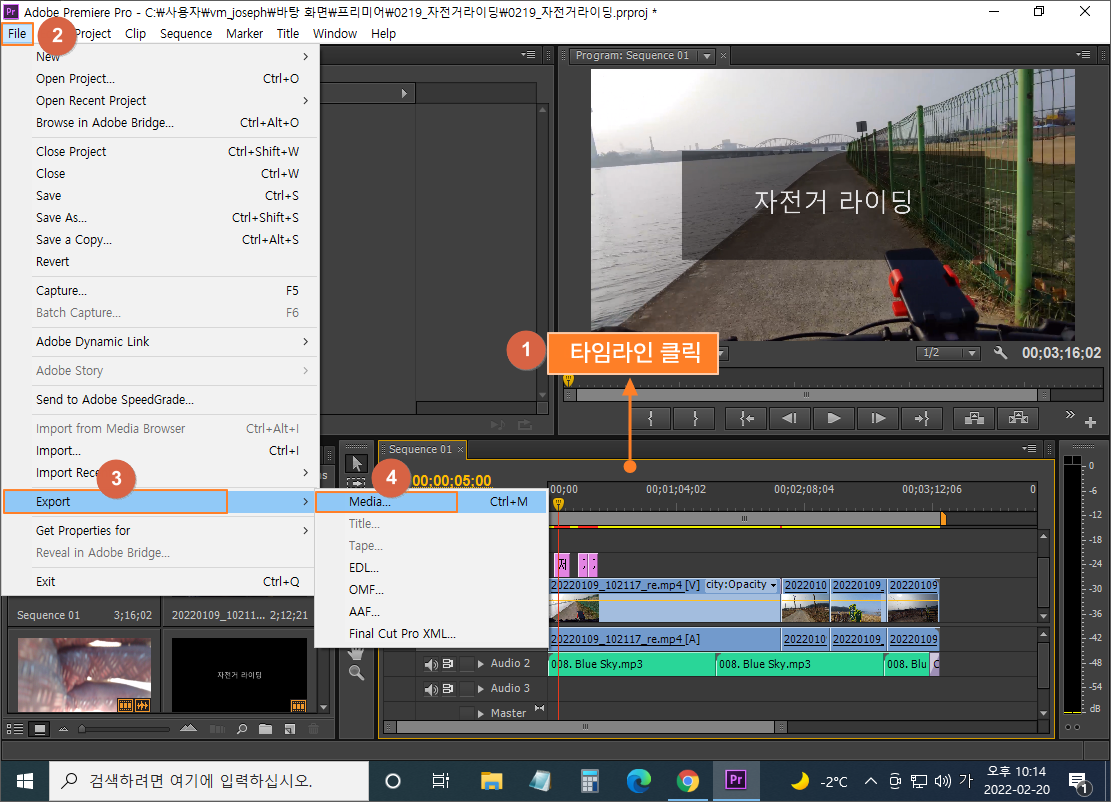Select the Zoom magnifier tool
1111x802 pixels.
coord(356,673)
